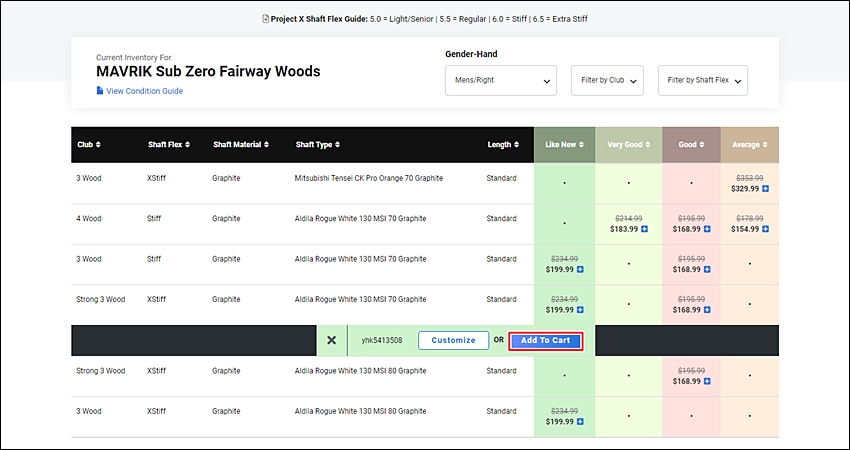Click plus icon beside $154.99 Average price
The image size is (850, 450).
(x=765, y=229)
